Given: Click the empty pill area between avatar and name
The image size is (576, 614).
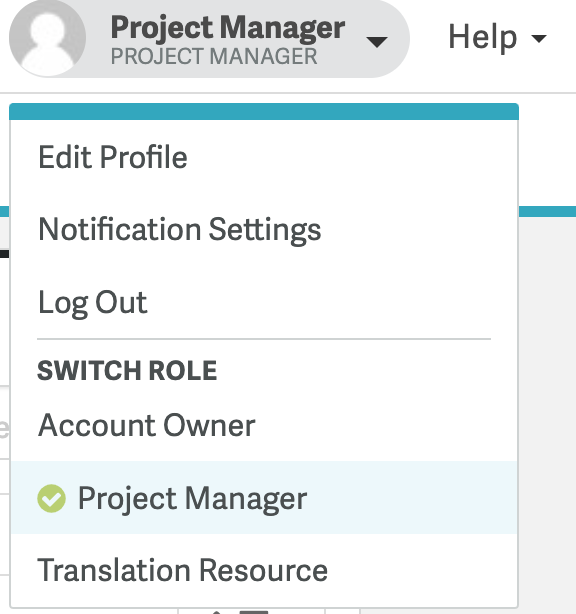Looking at the screenshot, I should 98,38.
